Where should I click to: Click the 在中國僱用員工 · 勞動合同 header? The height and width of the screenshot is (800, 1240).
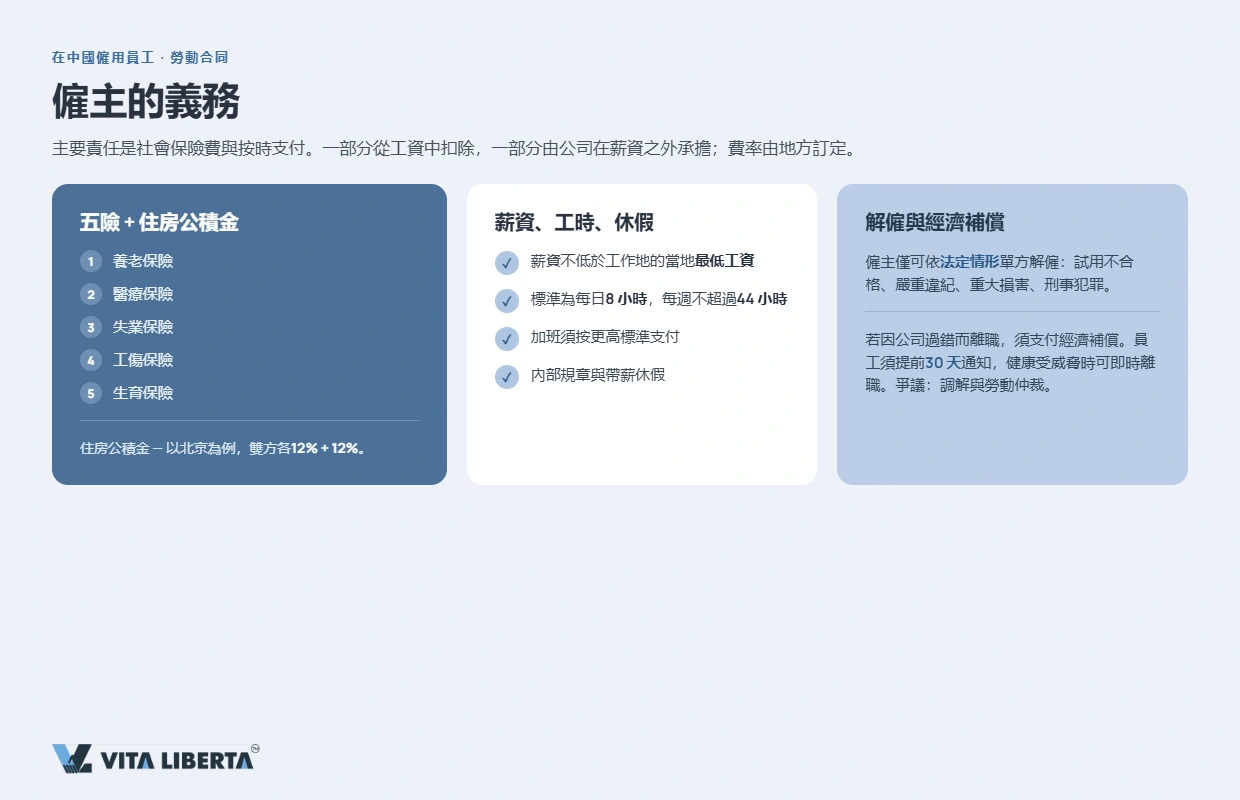click(140, 58)
